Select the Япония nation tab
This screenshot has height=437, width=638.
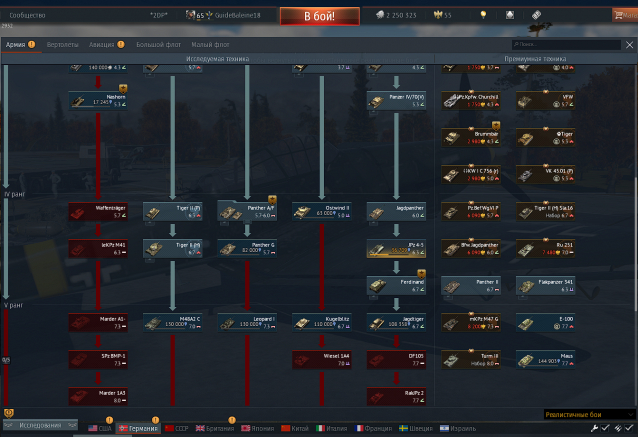(257, 428)
